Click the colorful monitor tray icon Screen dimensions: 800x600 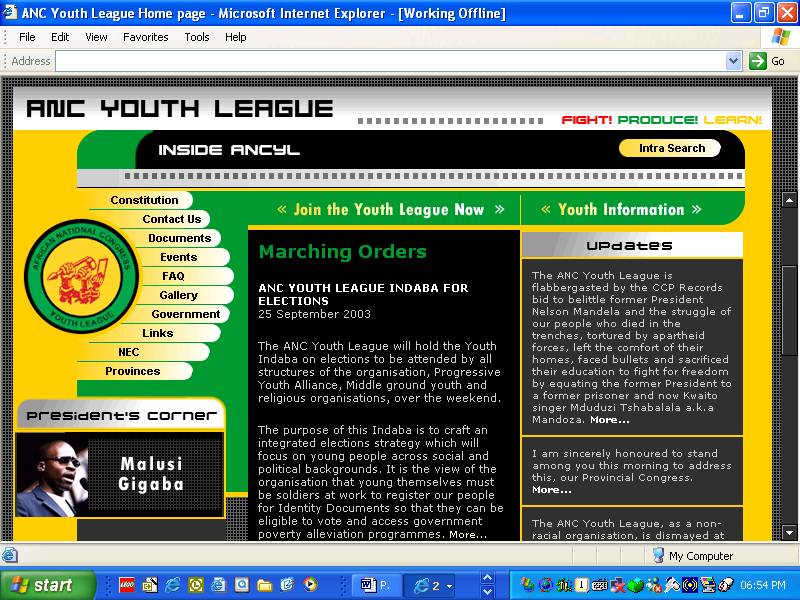708,585
